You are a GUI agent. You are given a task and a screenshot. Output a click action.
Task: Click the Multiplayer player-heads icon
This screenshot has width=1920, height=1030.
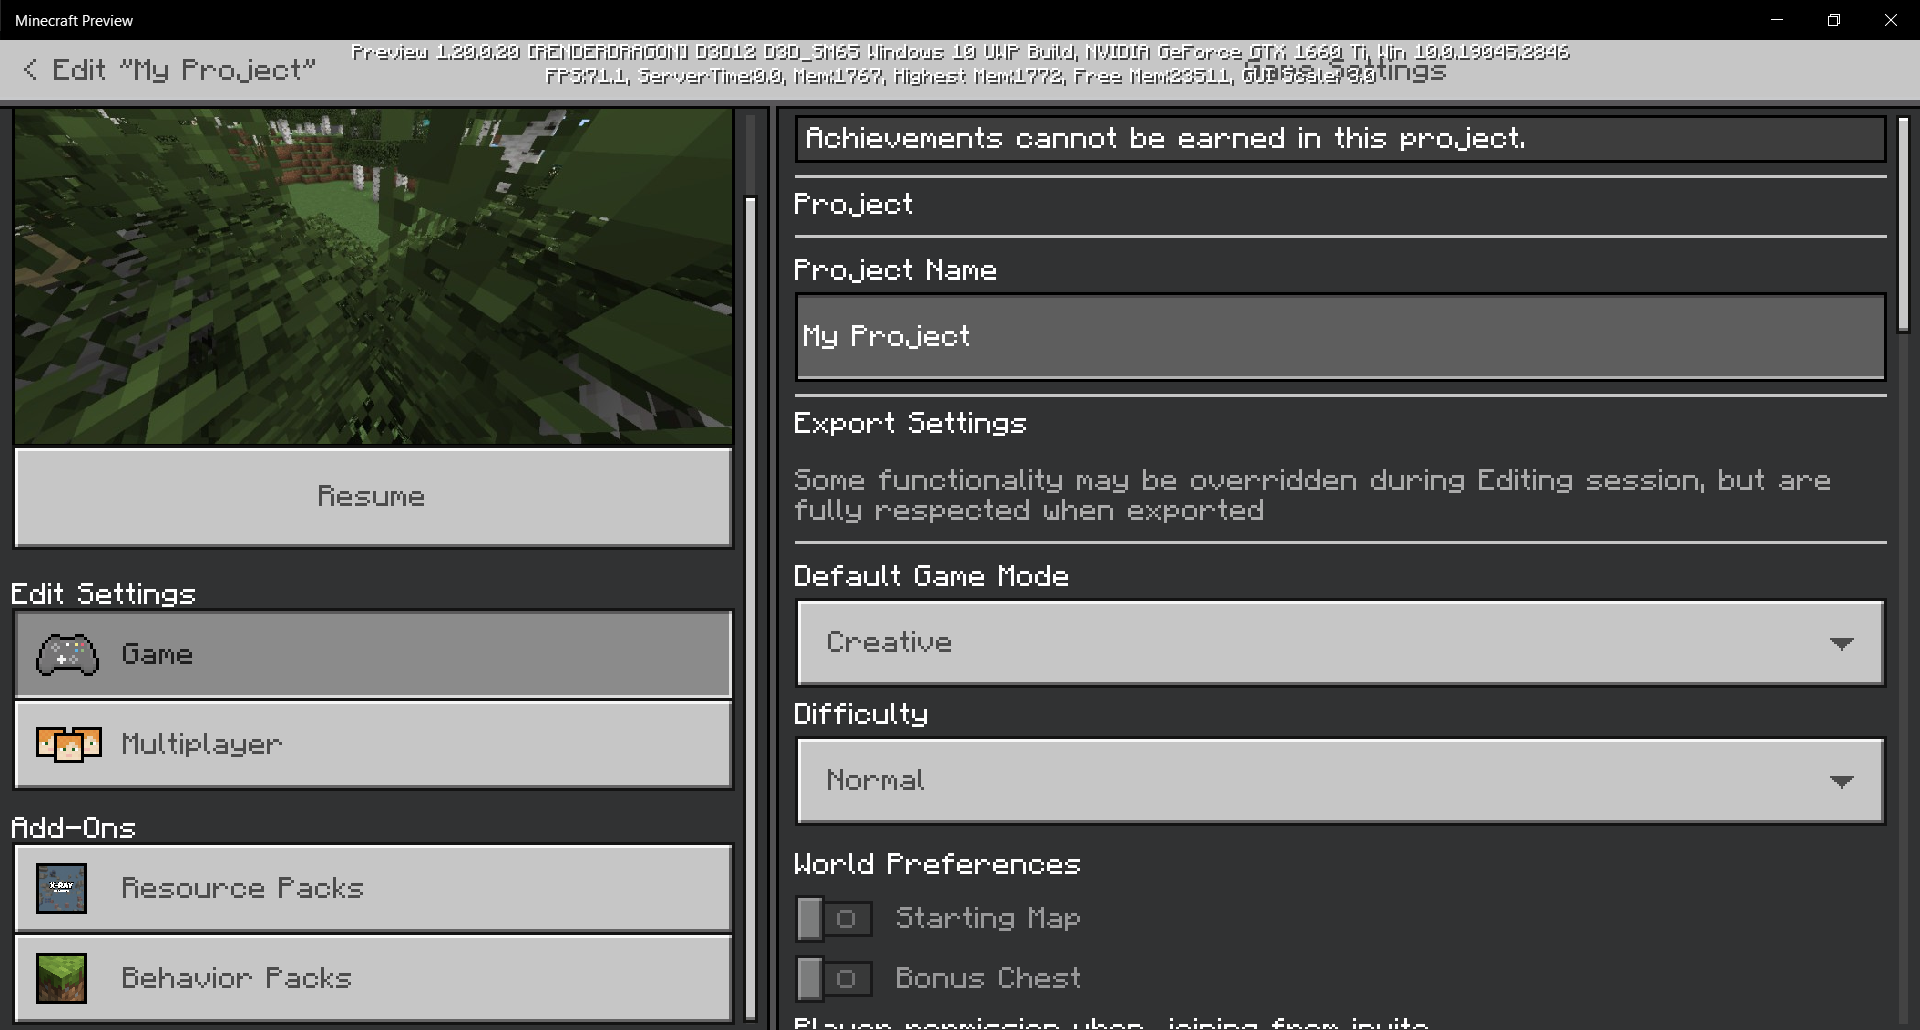67,744
